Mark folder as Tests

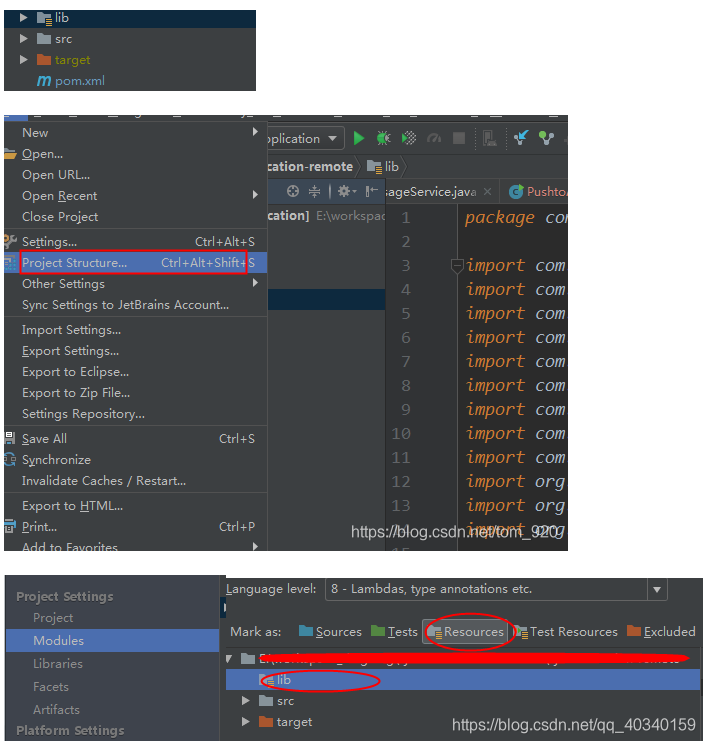394,632
